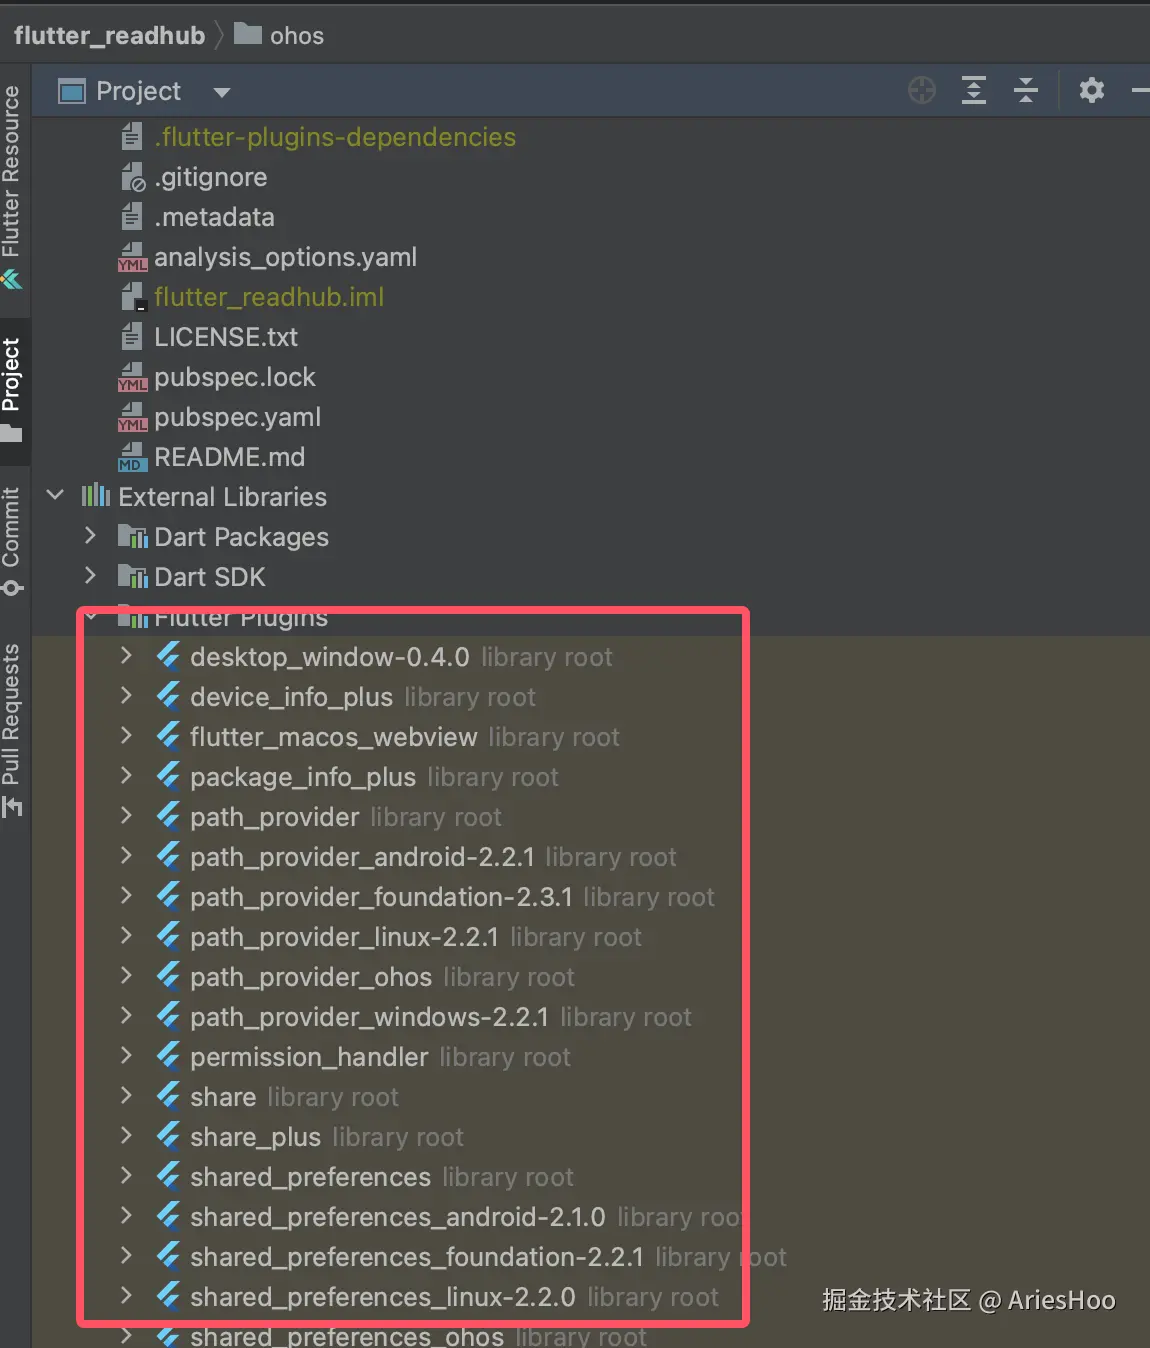Expand permission_handler library
This screenshot has height=1348, width=1150.
(x=126, y=1056)
